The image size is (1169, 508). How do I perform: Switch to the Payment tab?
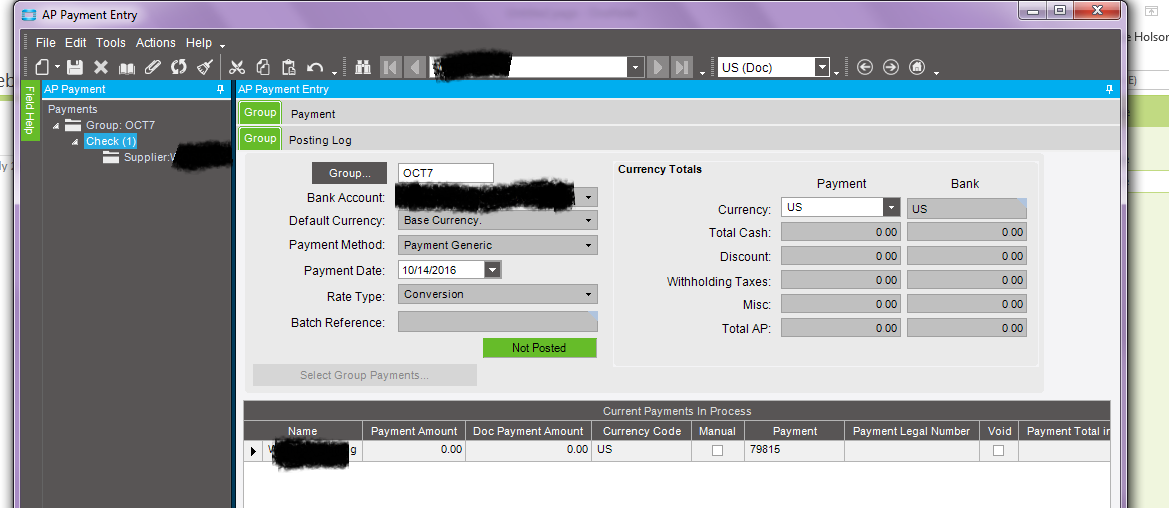click(313, 114)
